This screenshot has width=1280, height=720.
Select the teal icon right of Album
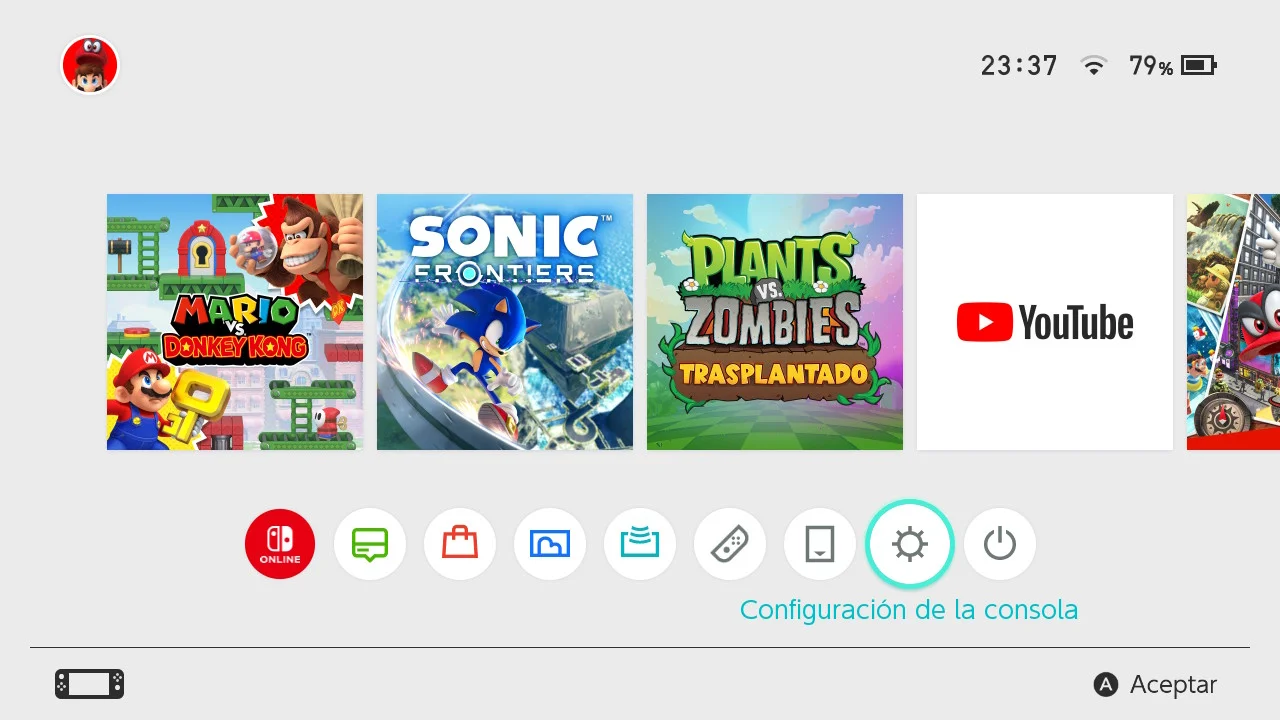click(x=640, y=545)
